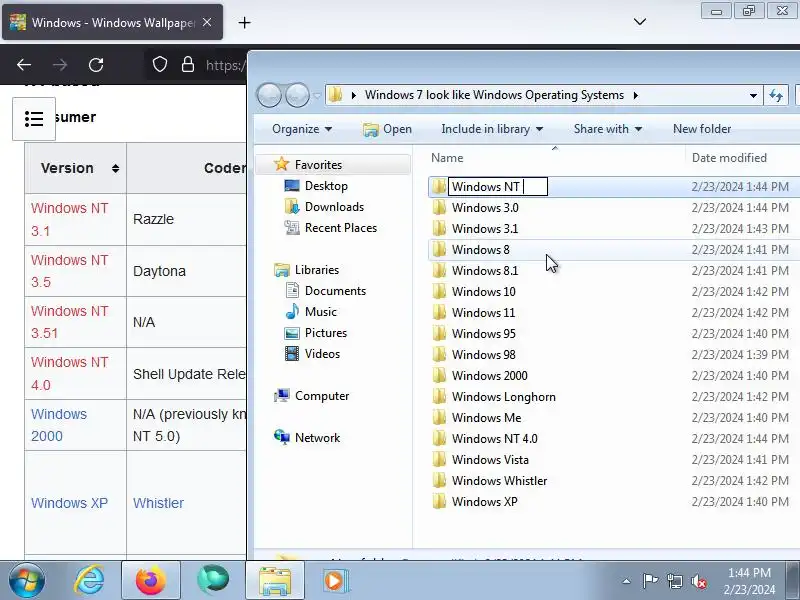Expand arrow after Windows 7 look like path
Viewport: 800px width, 600px height.
[x=636, y=95]
